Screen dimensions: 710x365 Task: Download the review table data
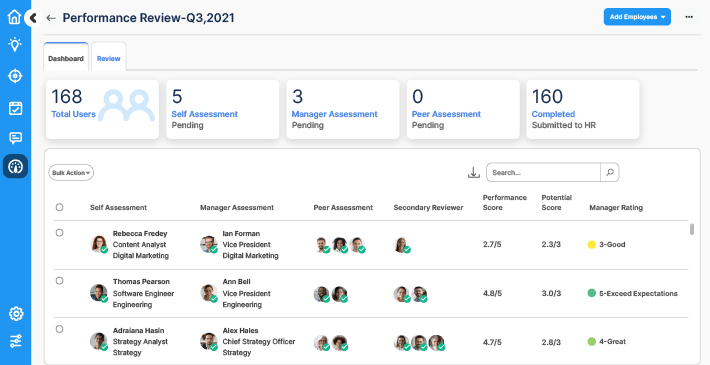coord(474,173)
